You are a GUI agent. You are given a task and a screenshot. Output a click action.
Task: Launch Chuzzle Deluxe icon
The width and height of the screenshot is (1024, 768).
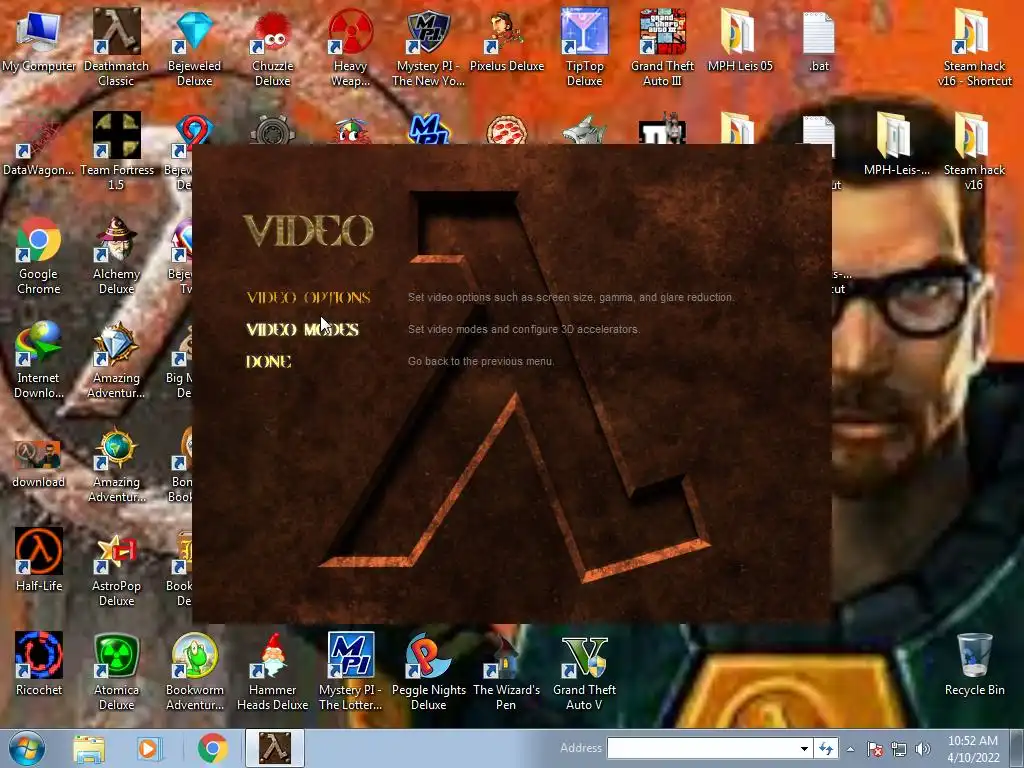tap(272, 47)
